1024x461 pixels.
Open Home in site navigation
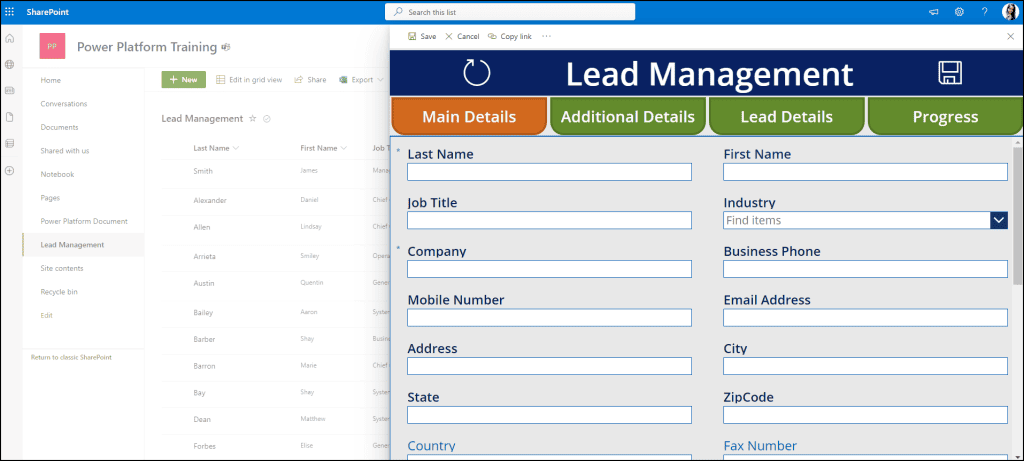point(50,80)
